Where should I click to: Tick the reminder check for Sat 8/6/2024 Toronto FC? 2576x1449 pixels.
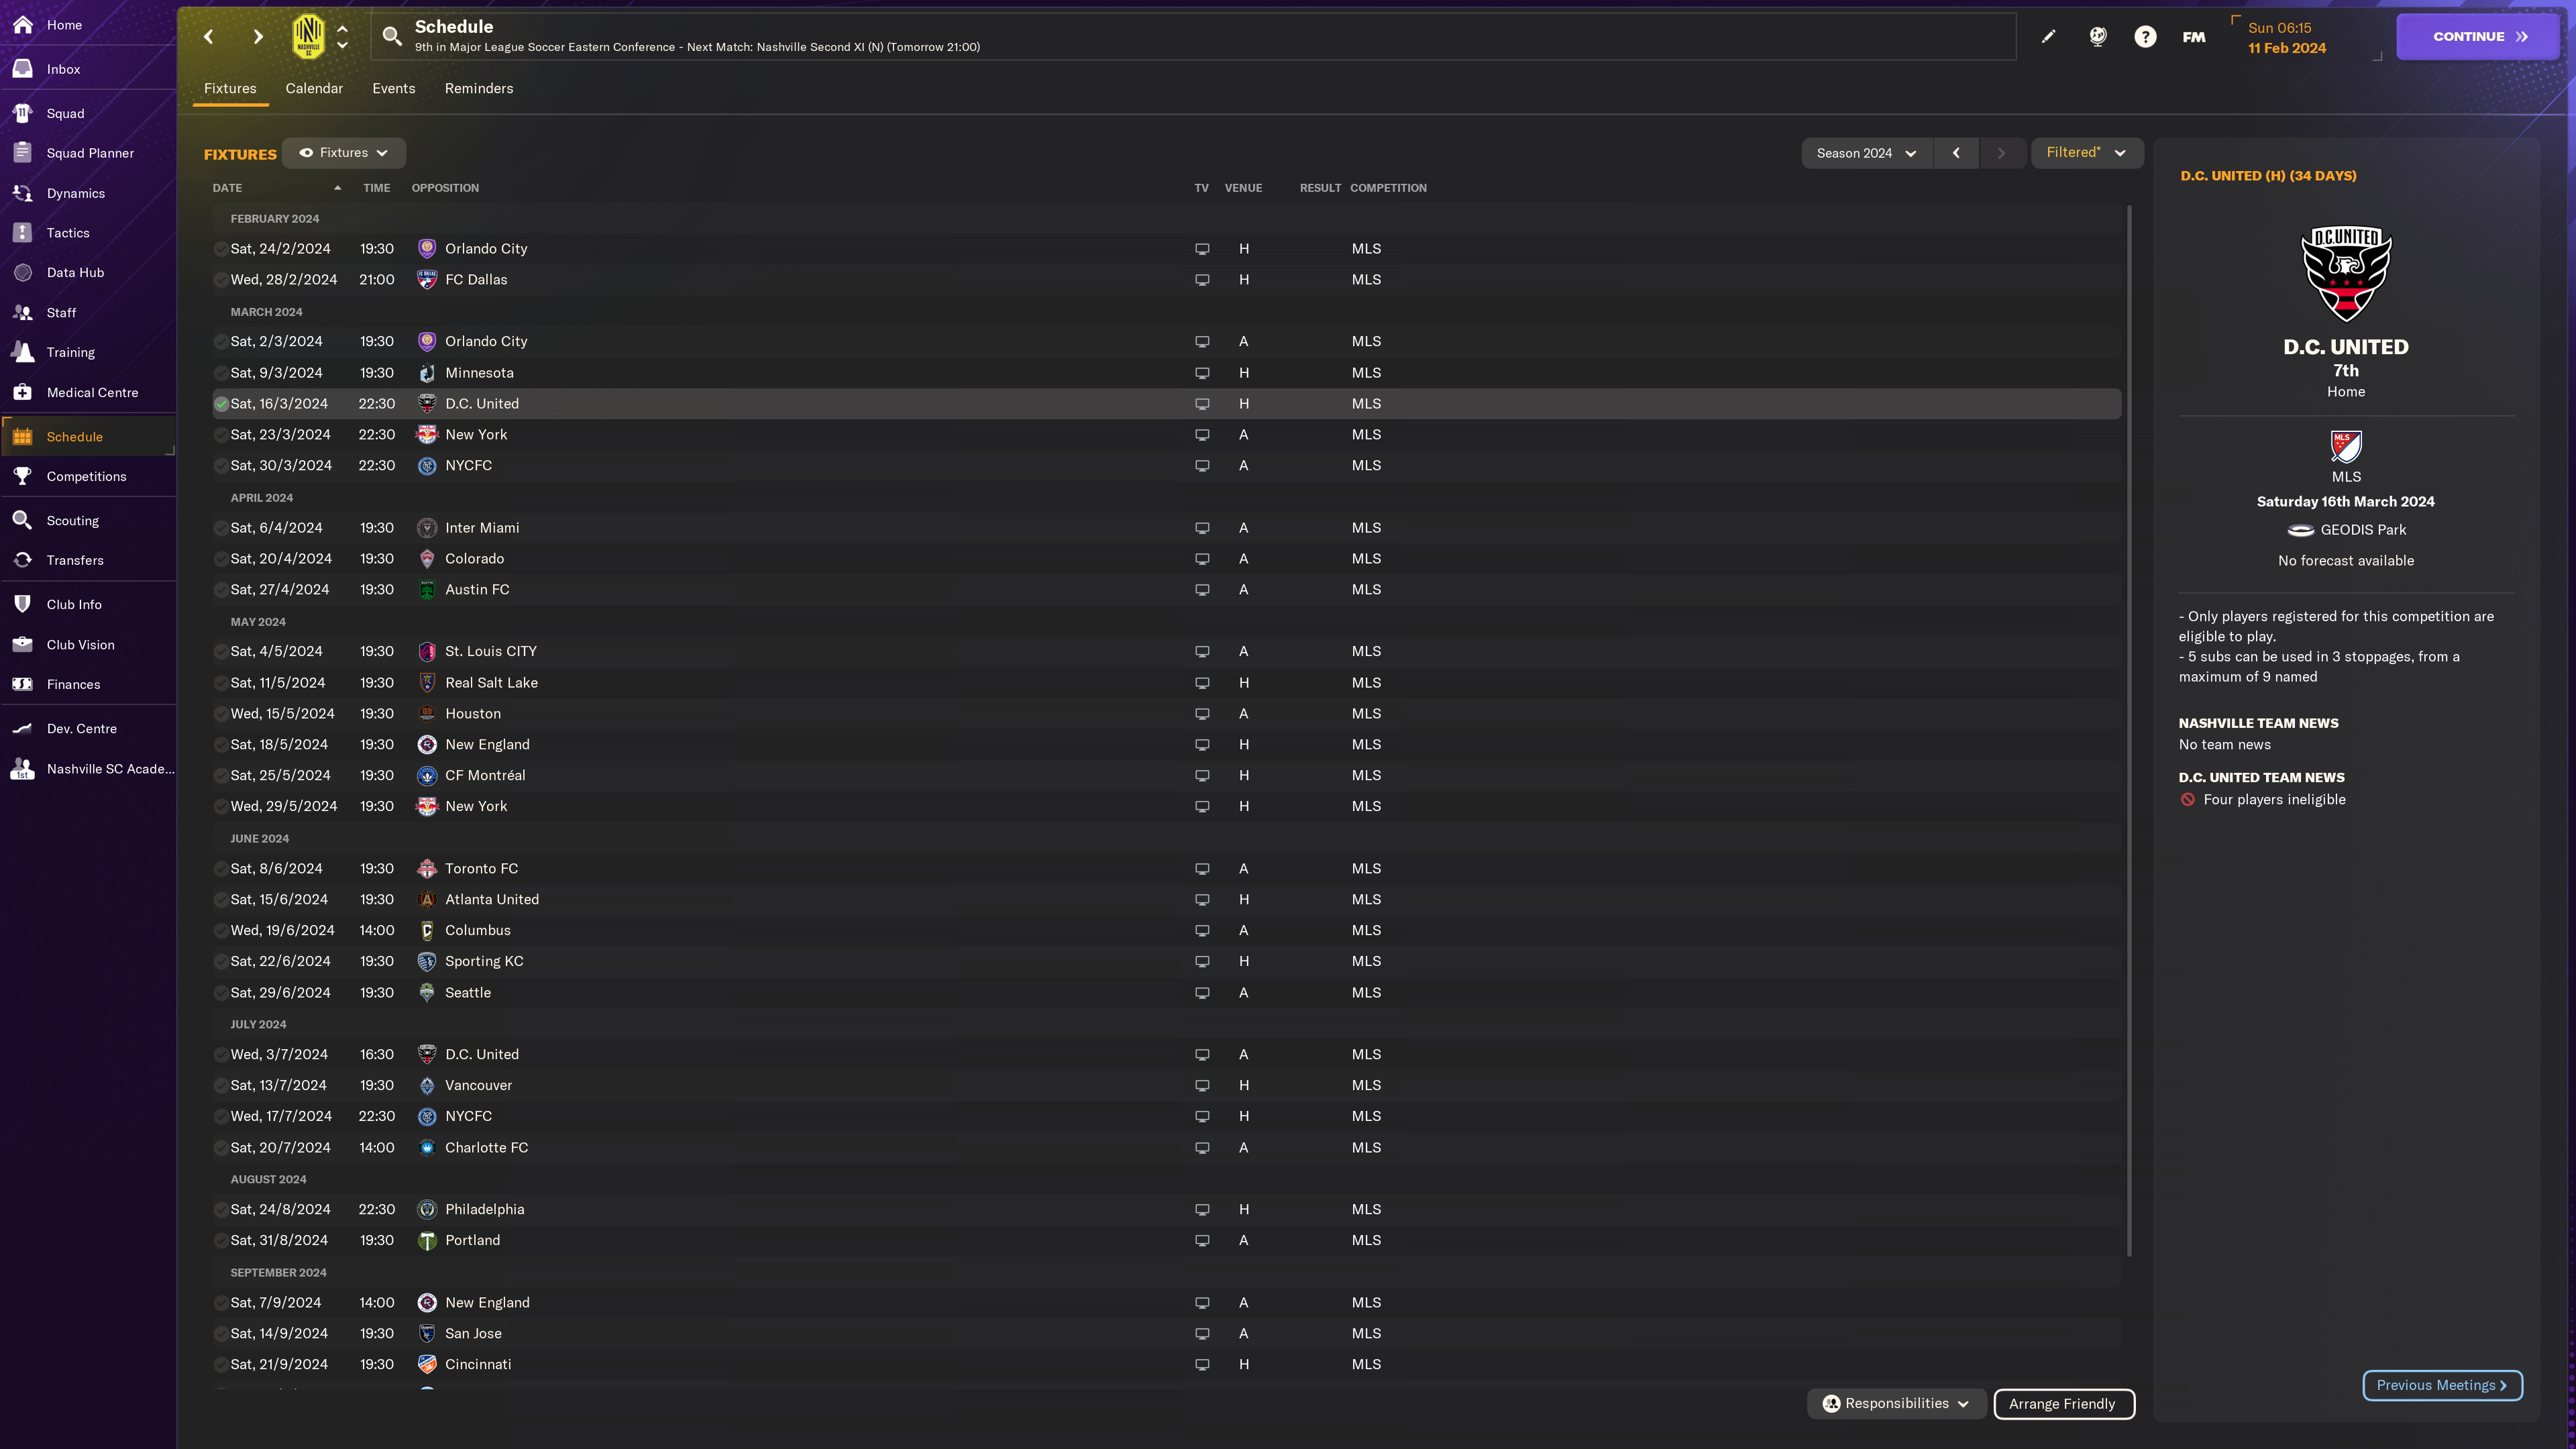[x=221, y=869]
